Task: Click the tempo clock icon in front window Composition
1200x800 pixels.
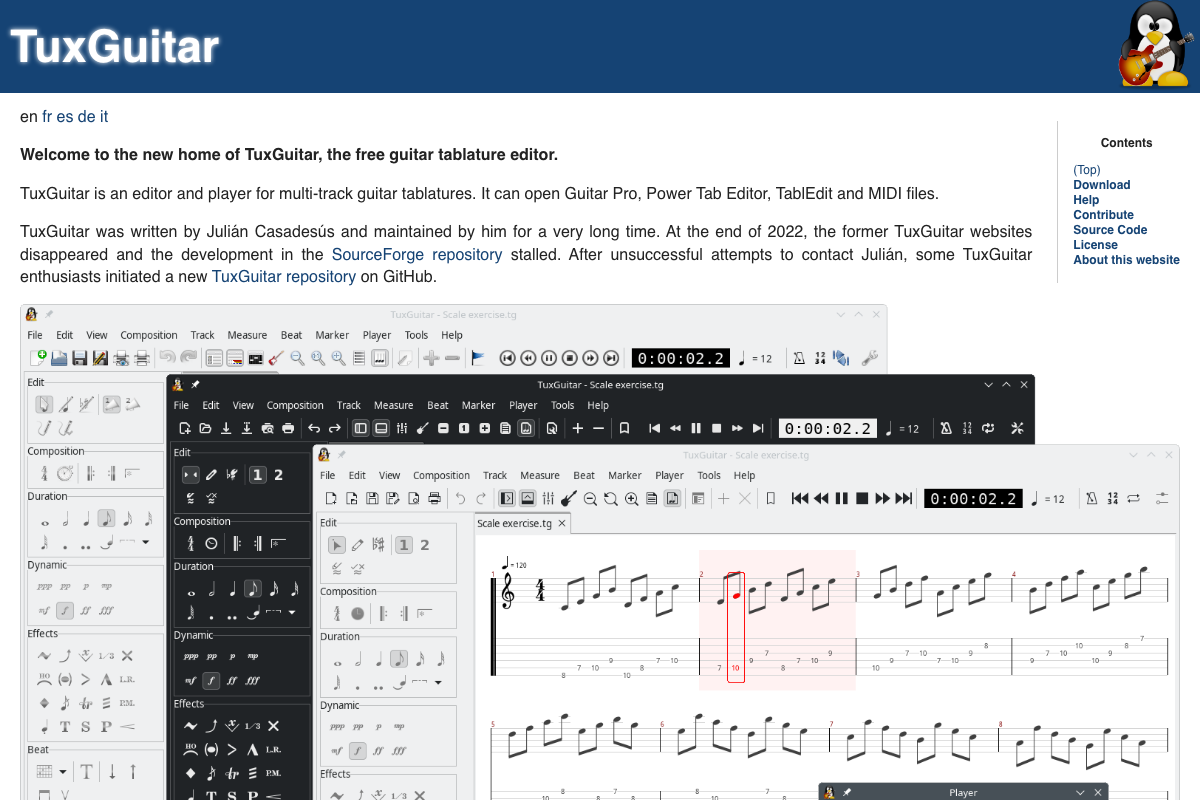Action: tap(358, 613)
